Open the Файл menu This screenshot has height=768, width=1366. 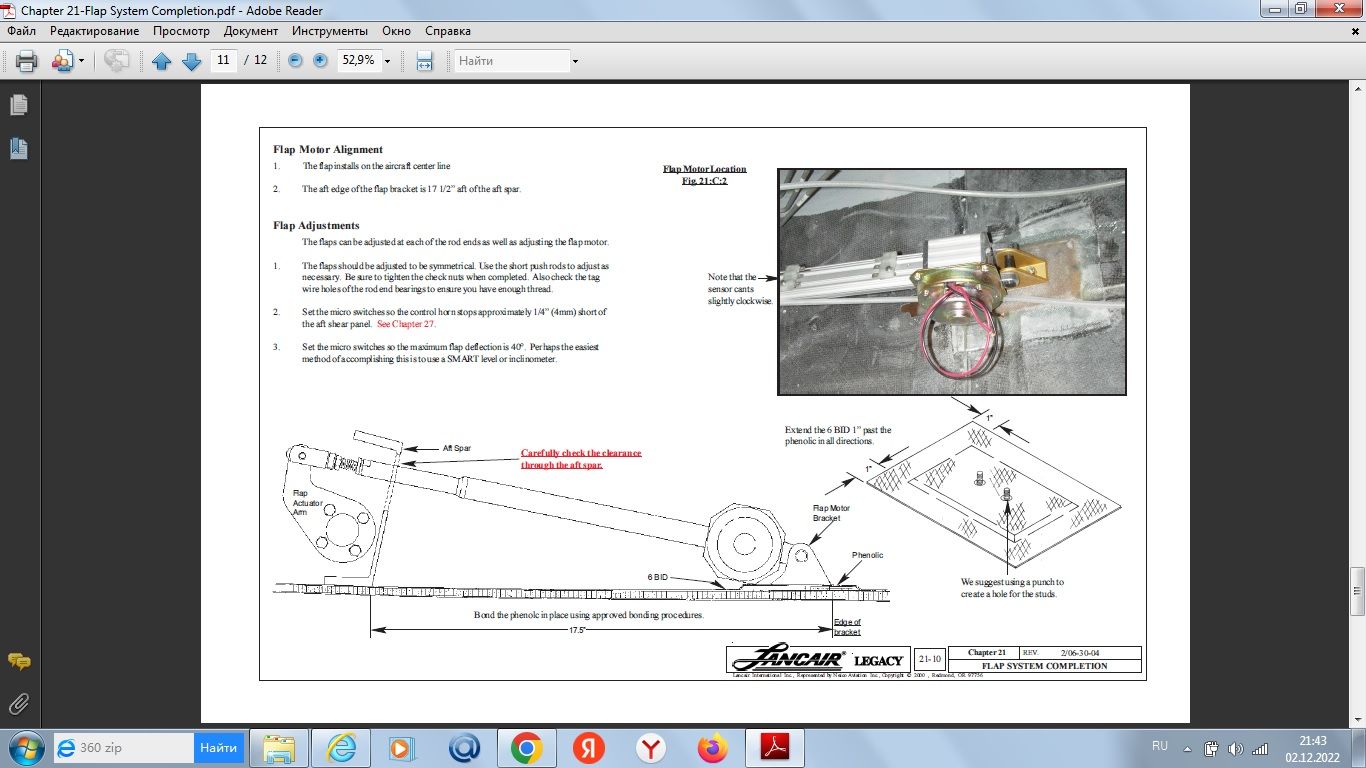(x=21, y=31)
